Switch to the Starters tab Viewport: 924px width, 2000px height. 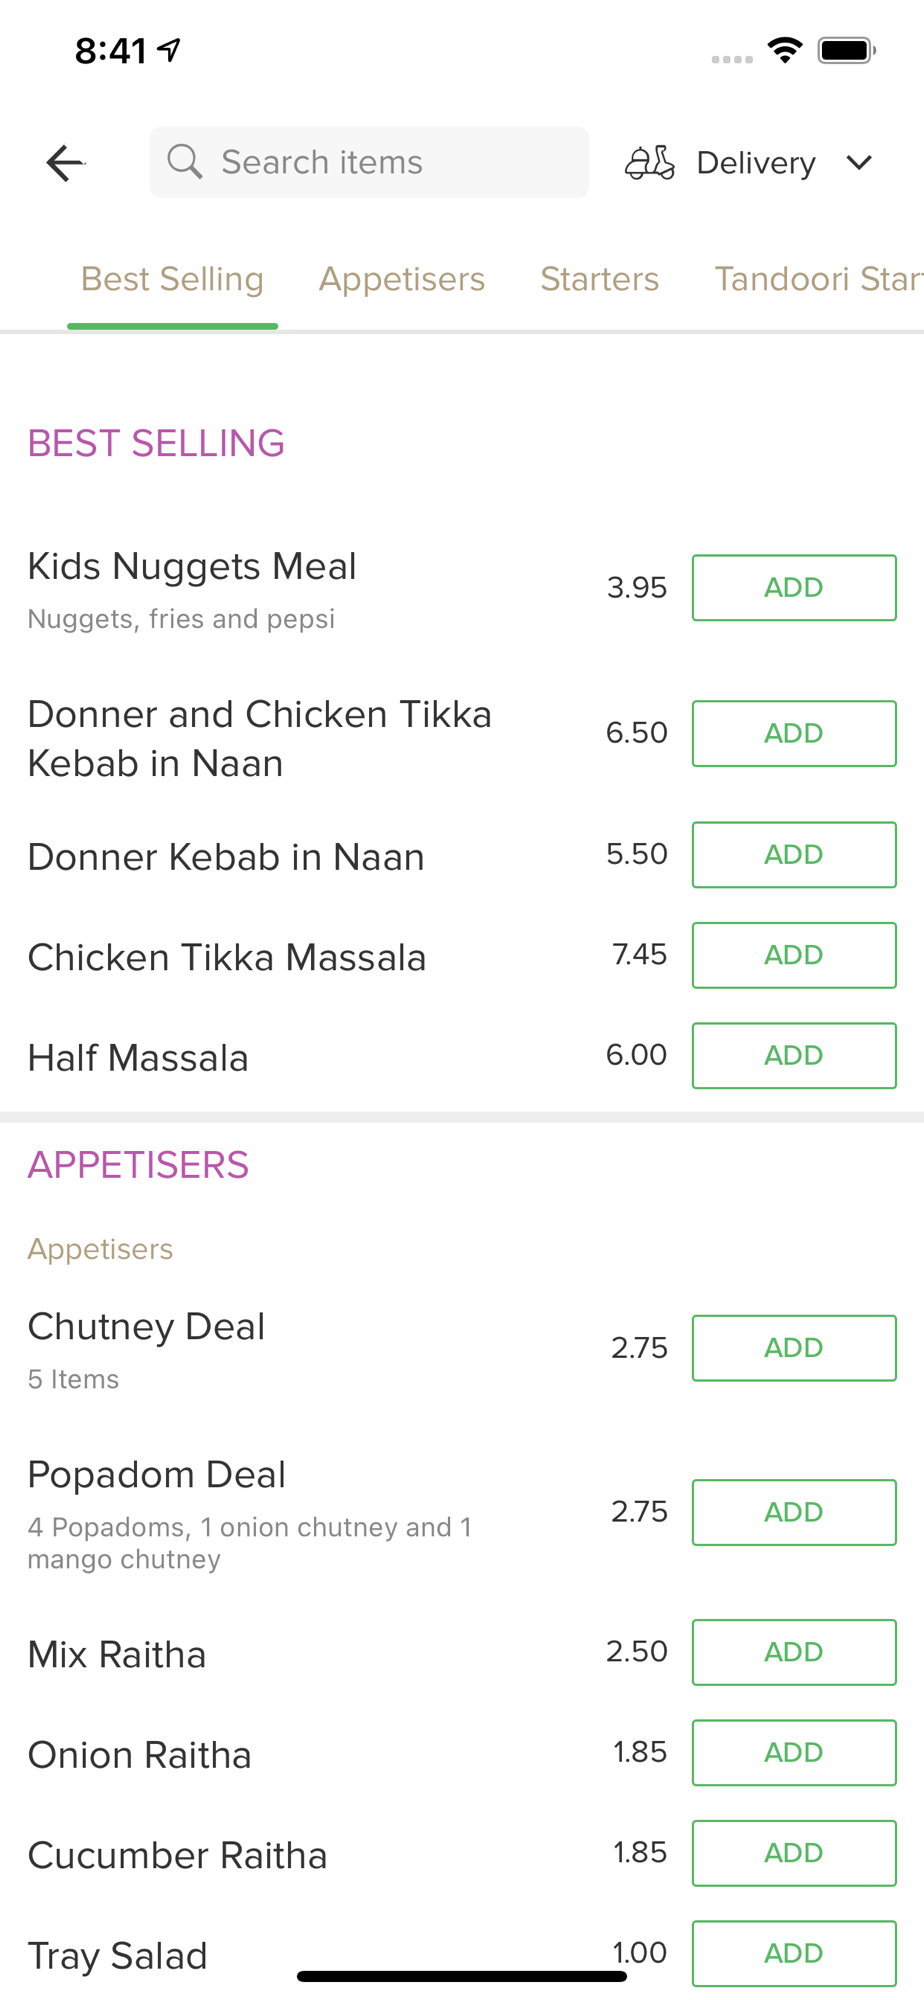[599, 279]
